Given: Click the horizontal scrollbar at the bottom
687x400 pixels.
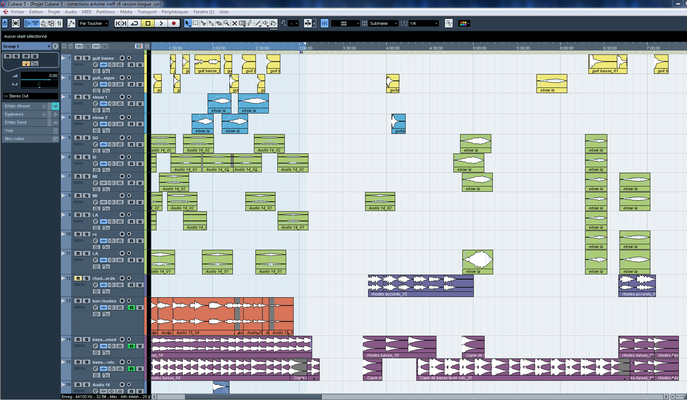Looking at the screenshot, I should click(253, 396).
